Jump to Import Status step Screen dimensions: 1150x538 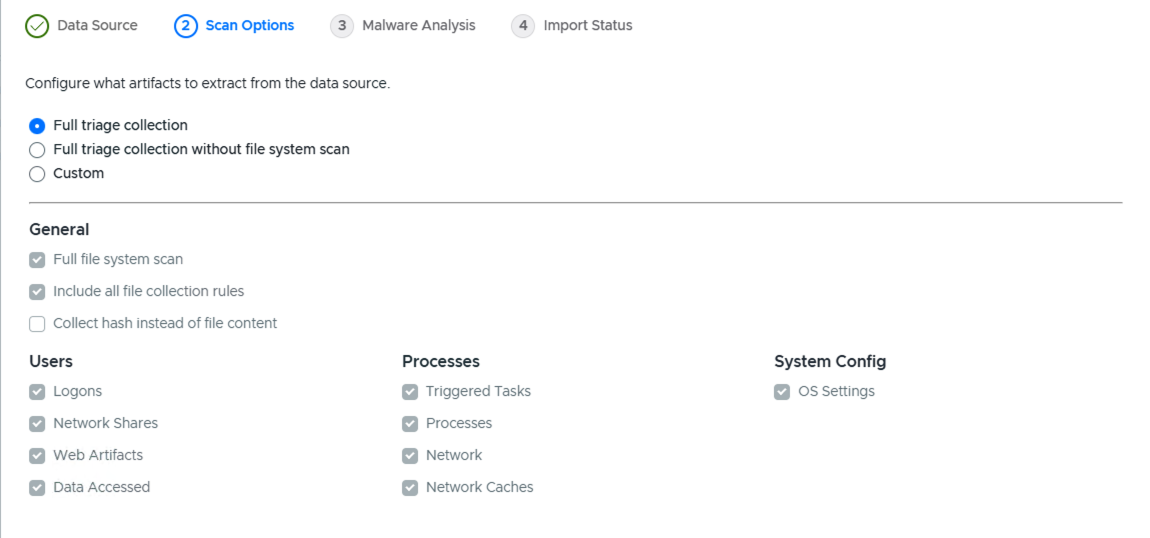point(587,26)
